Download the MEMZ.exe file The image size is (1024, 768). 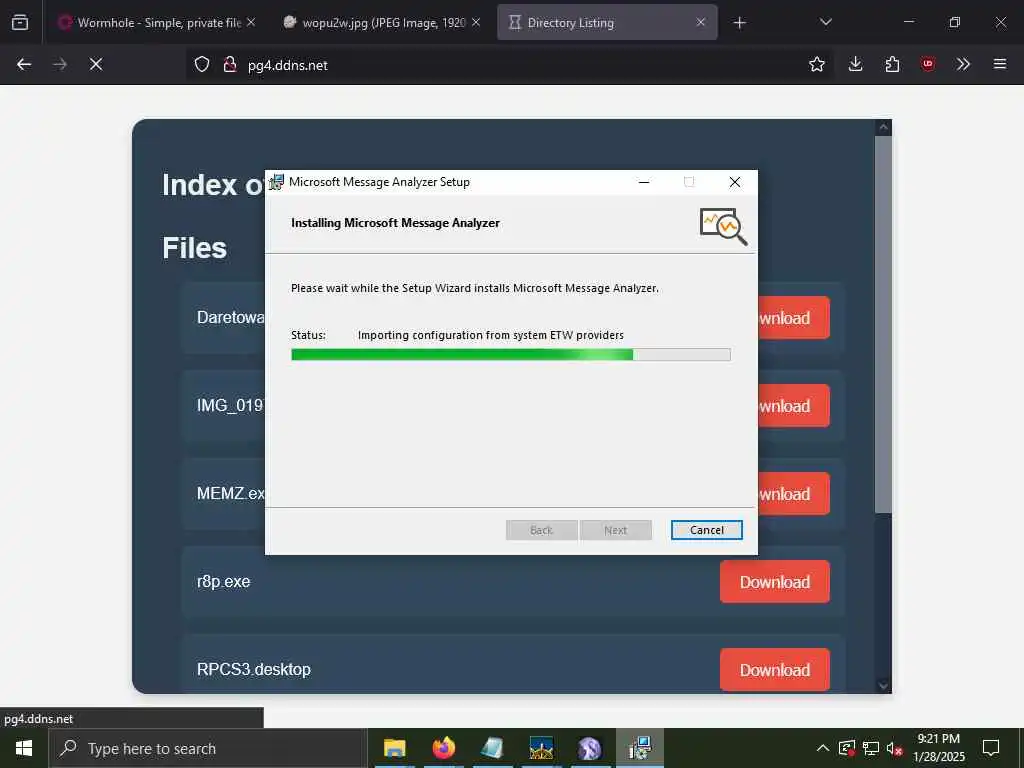793,494
